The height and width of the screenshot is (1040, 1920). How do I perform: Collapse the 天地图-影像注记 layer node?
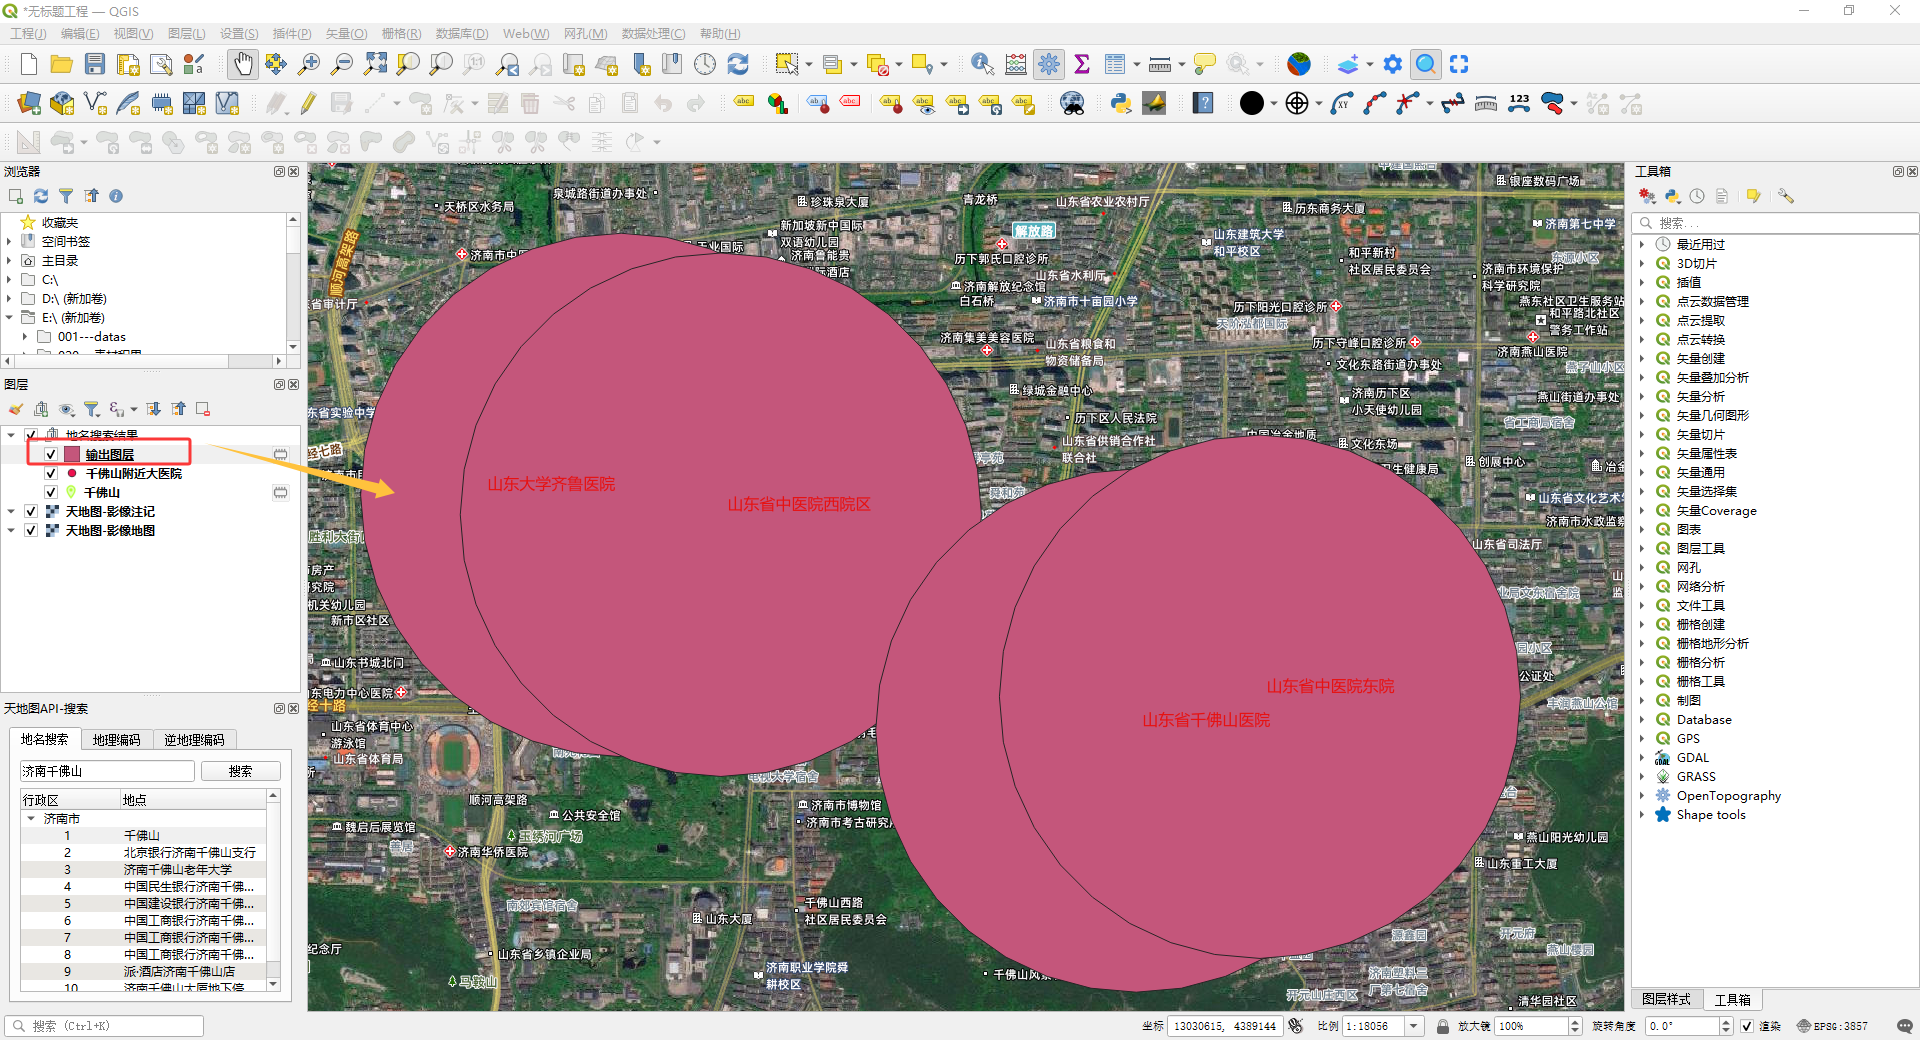11,511
